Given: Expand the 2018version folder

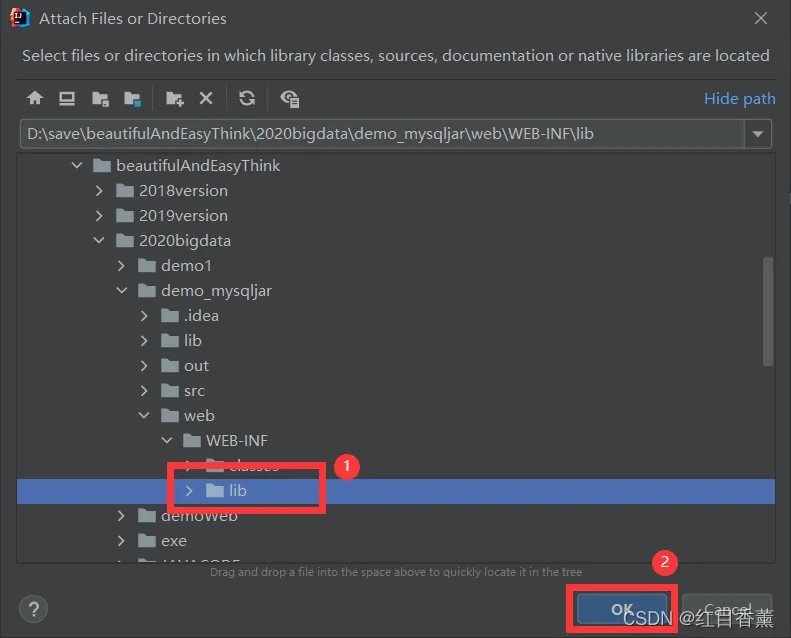Looking at the screenshot, I should click(99, 191).
